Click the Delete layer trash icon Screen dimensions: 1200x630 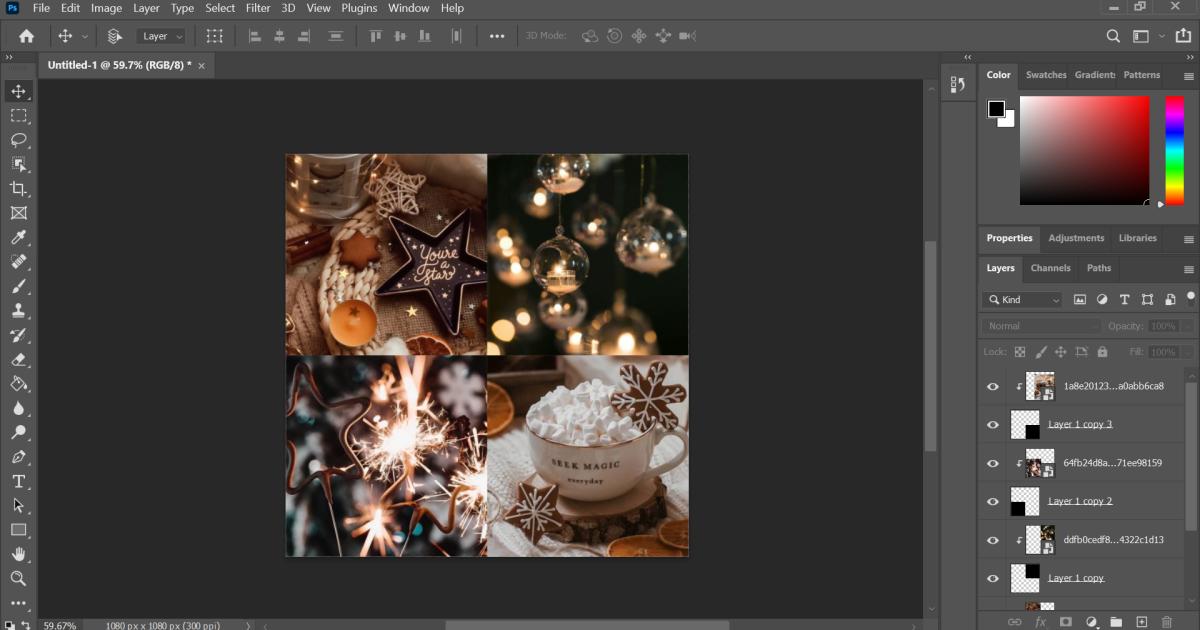1167,622
